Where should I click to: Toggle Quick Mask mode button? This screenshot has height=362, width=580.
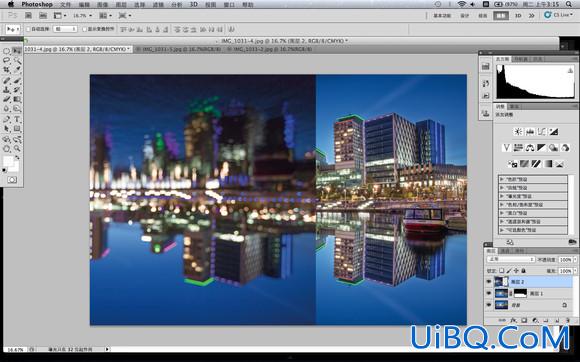pyautogui.click(x=12, y=180)
